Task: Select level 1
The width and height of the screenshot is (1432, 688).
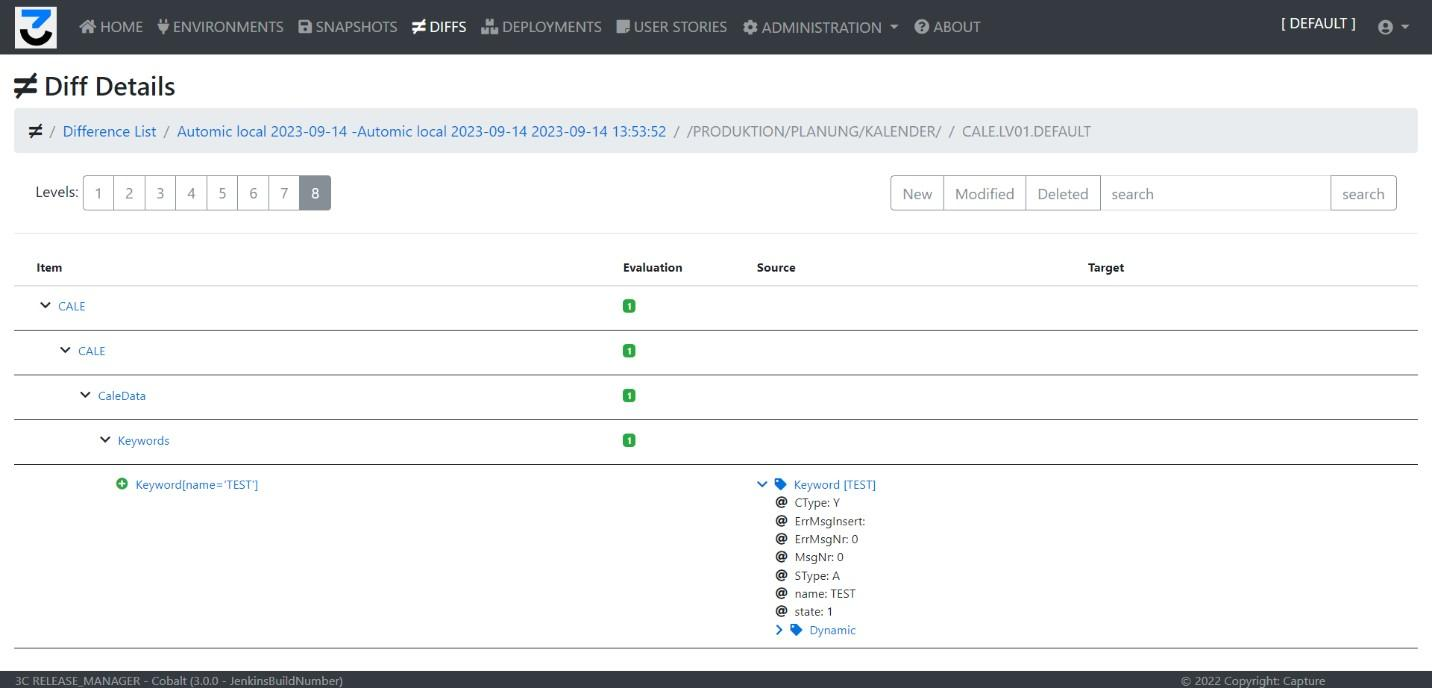Action: coord(98,194)
